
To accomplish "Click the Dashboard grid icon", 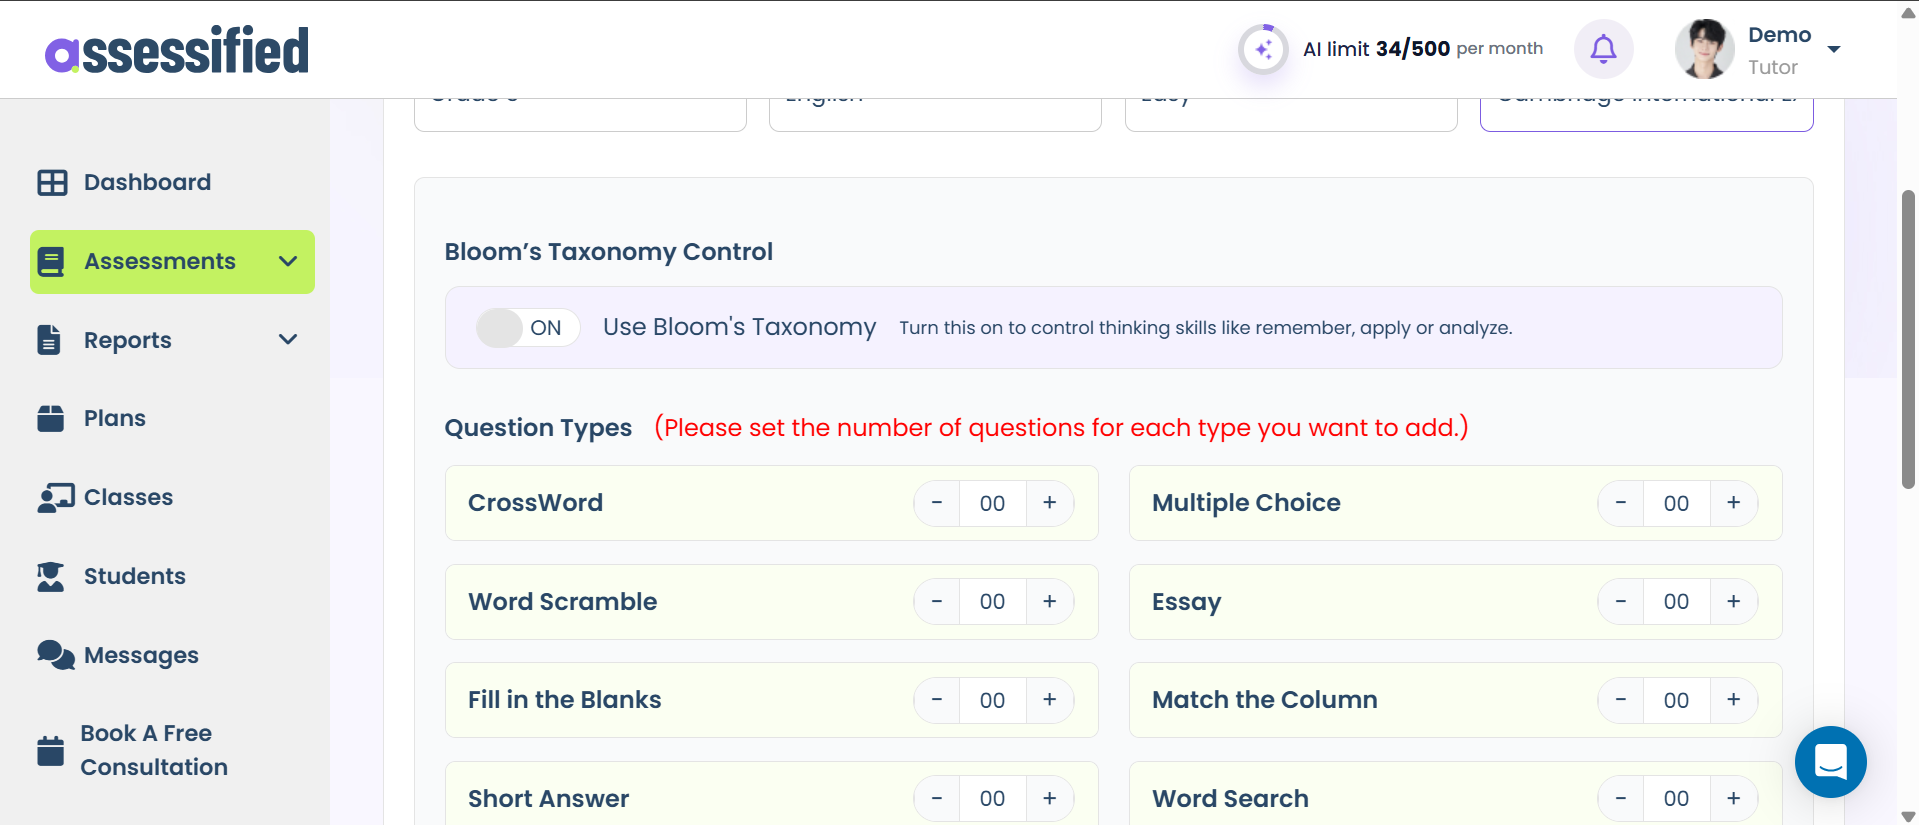I will 52,182.
